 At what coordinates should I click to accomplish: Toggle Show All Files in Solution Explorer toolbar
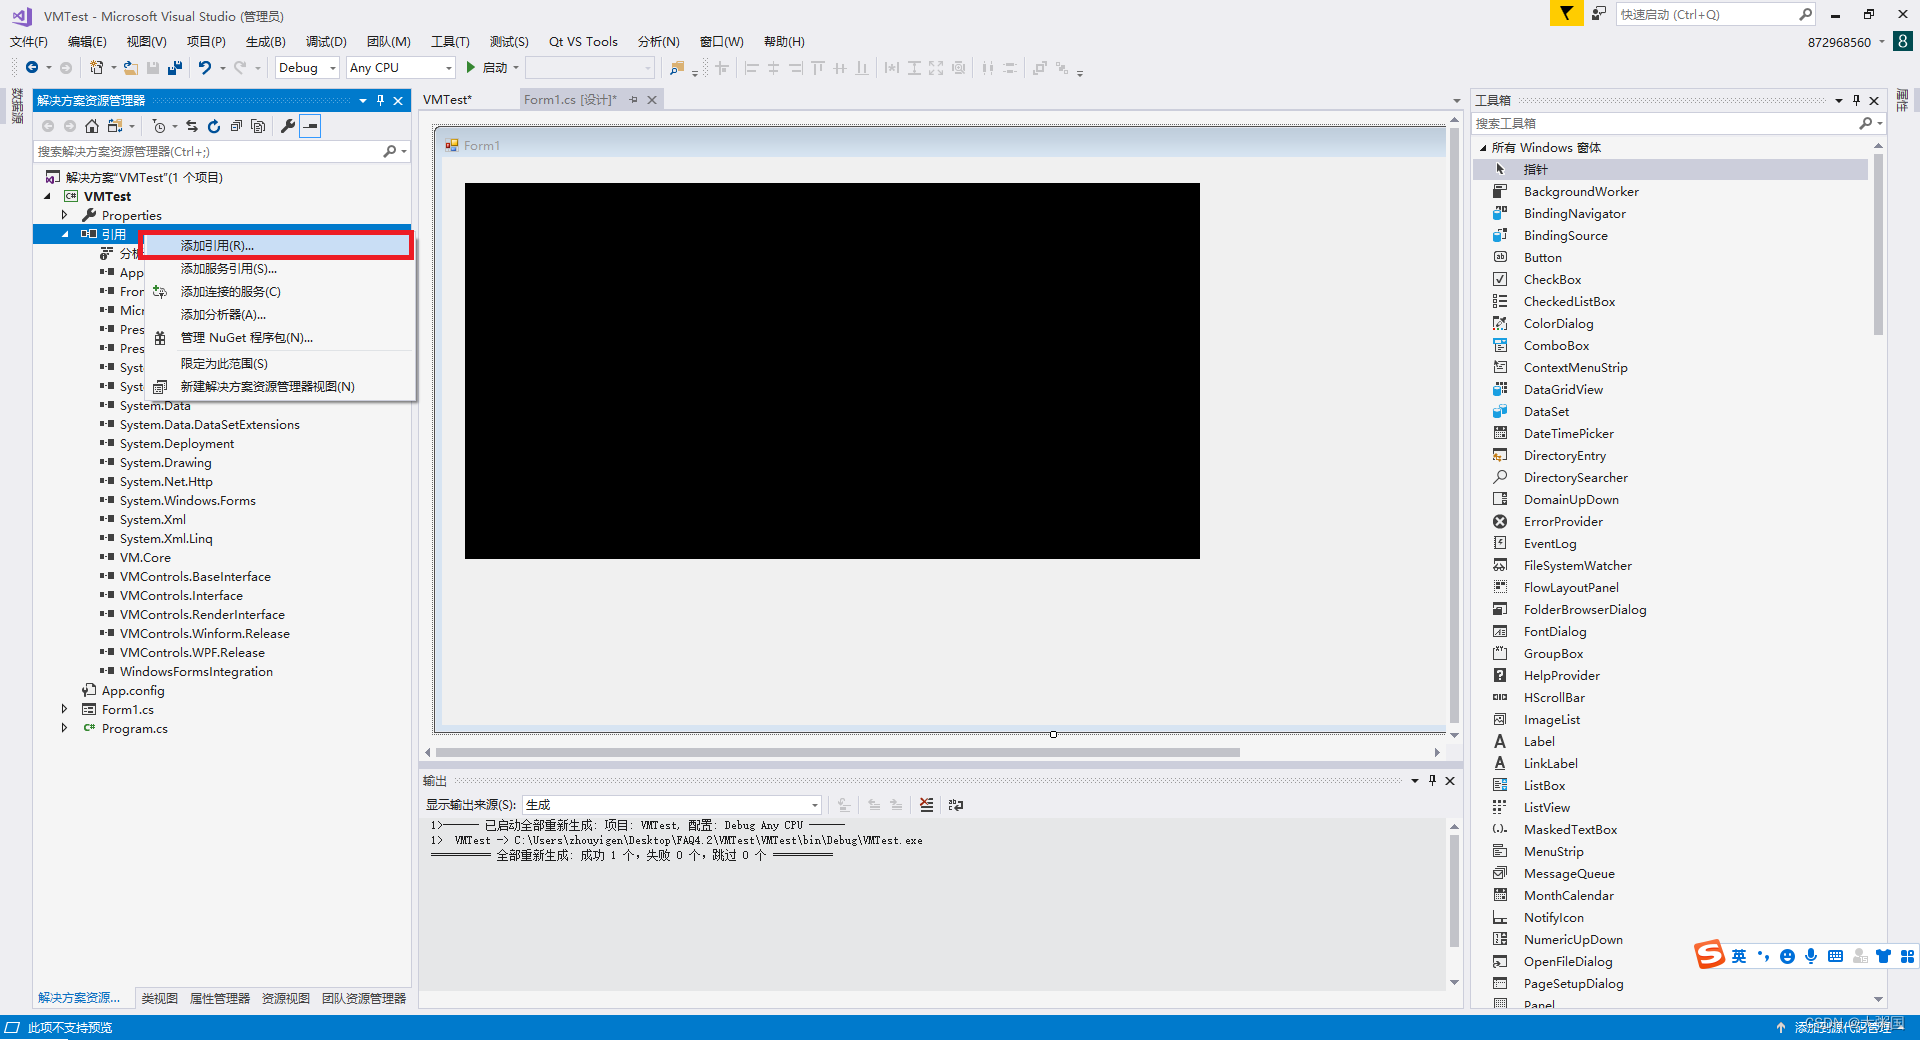(258, 126)
